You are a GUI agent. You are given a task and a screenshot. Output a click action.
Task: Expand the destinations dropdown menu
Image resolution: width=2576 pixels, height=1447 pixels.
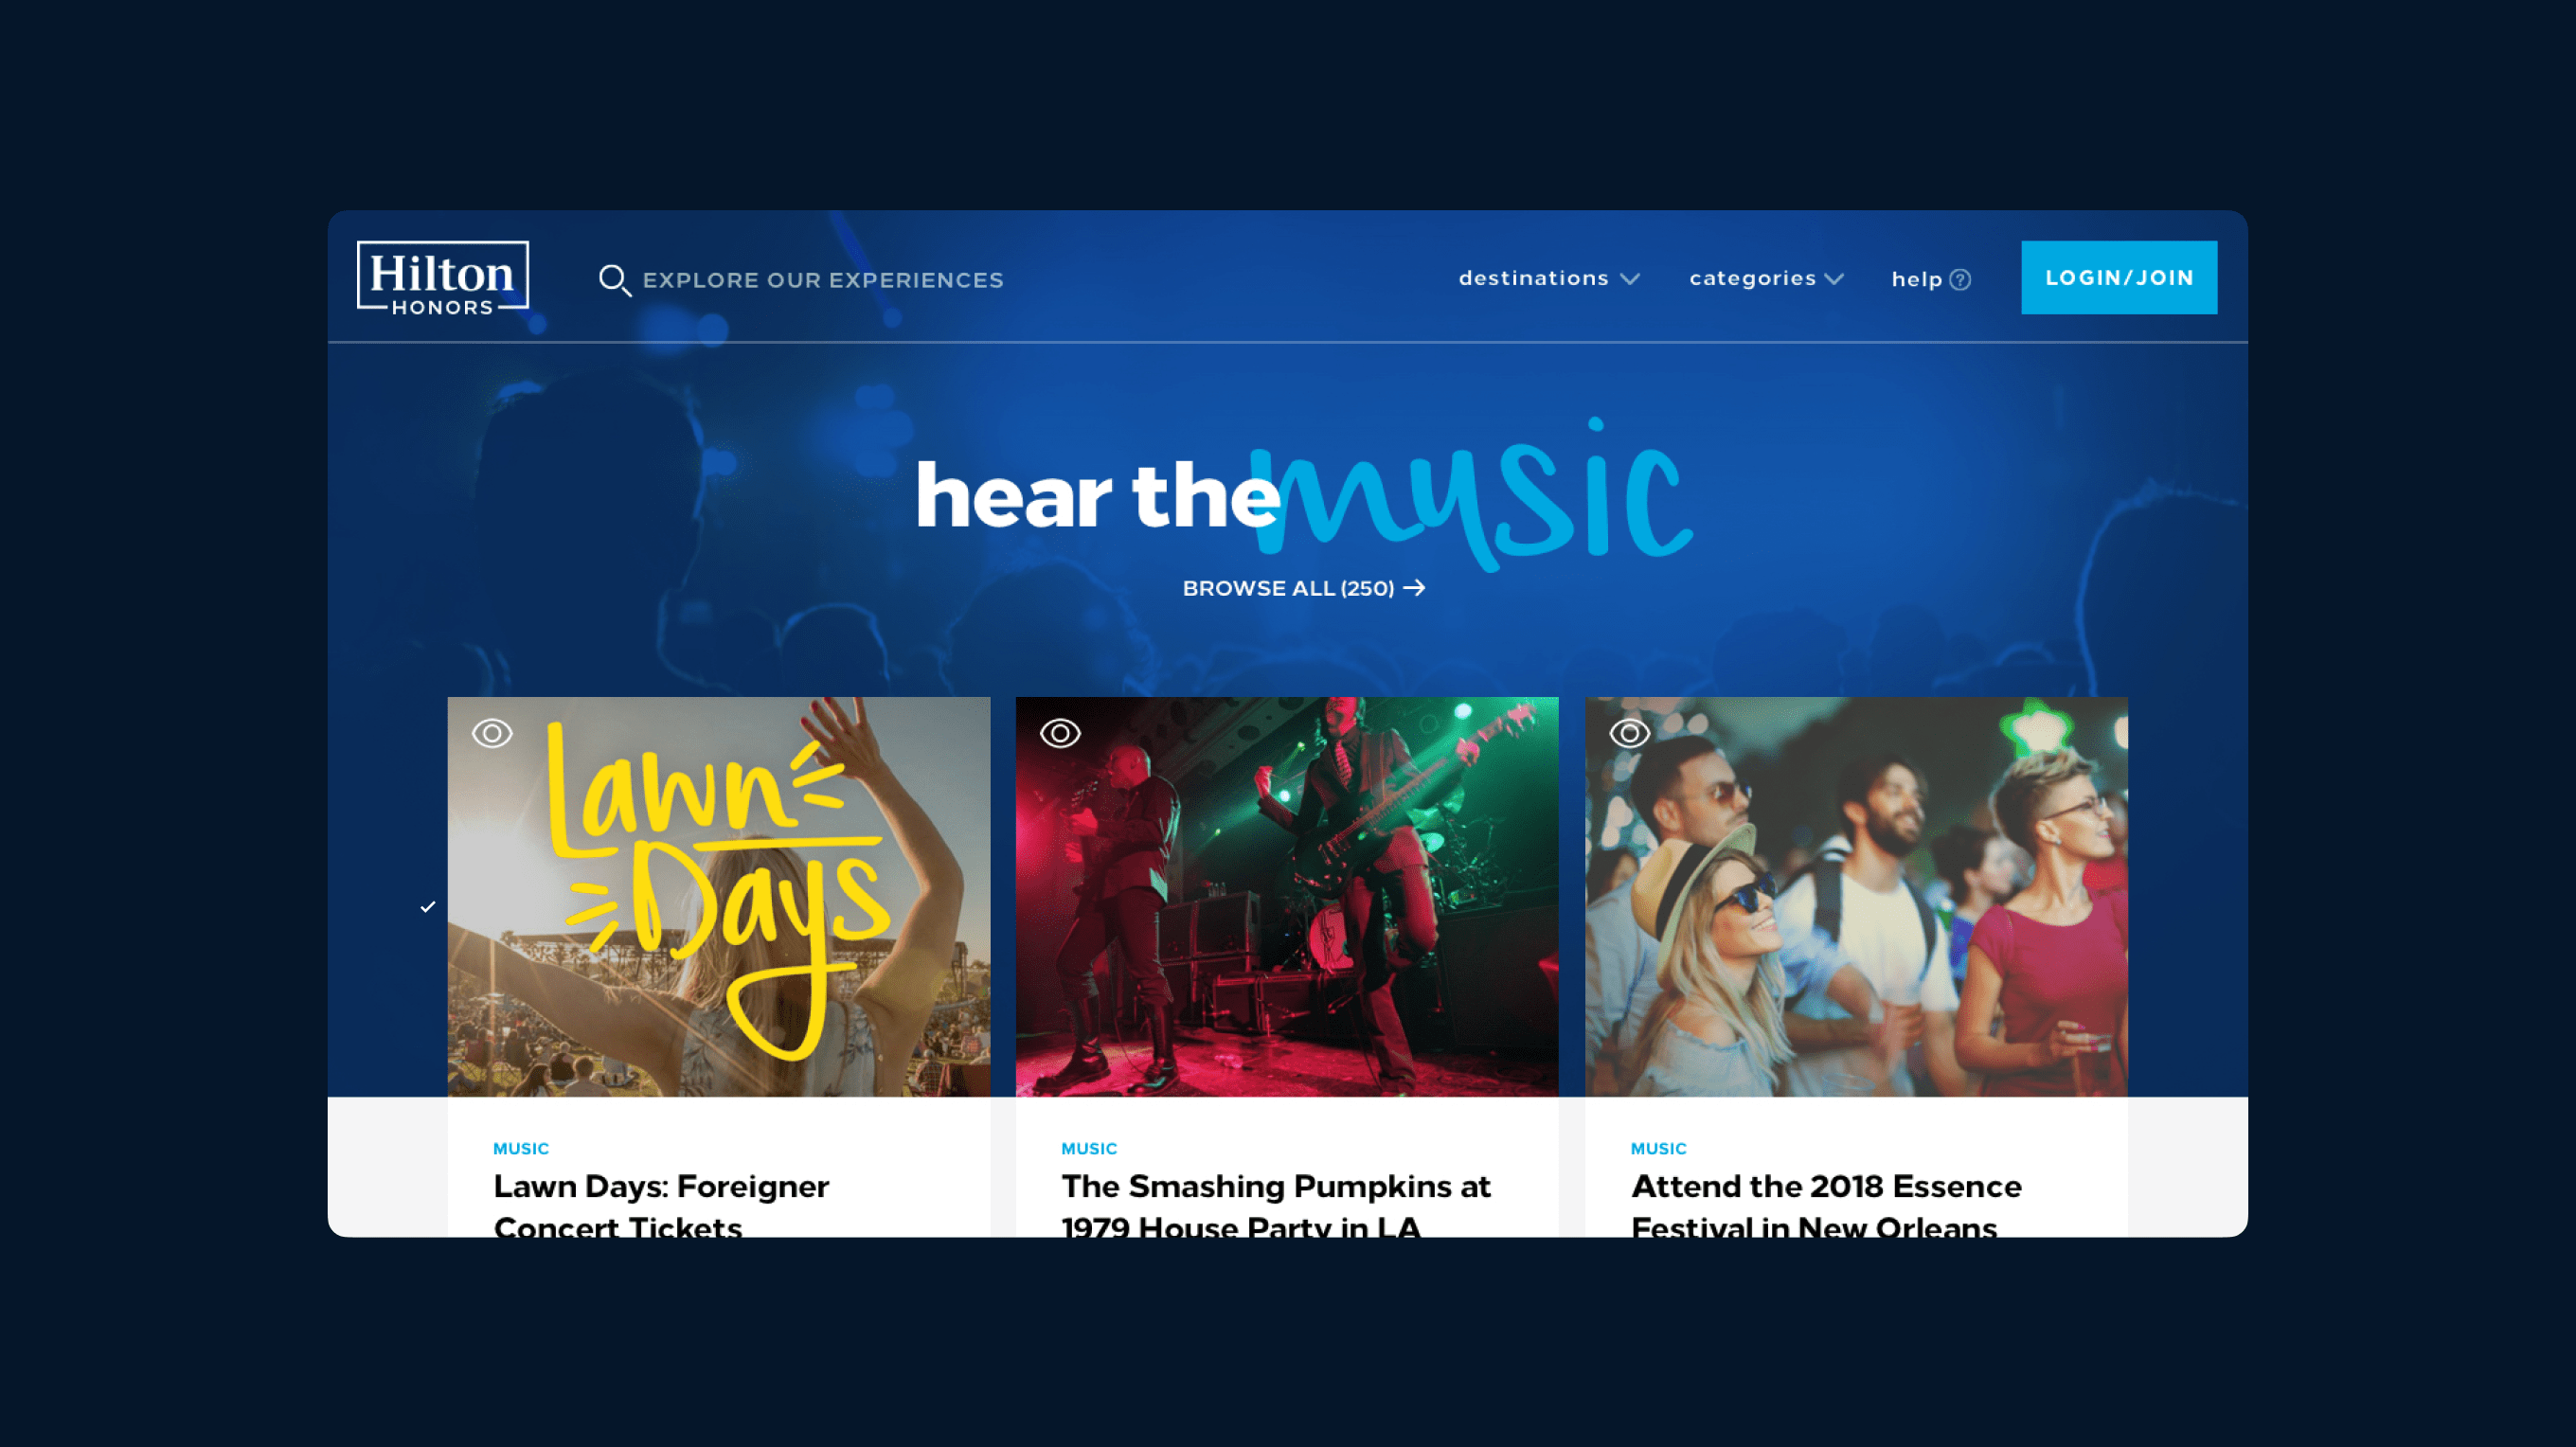click(1548, 277)
